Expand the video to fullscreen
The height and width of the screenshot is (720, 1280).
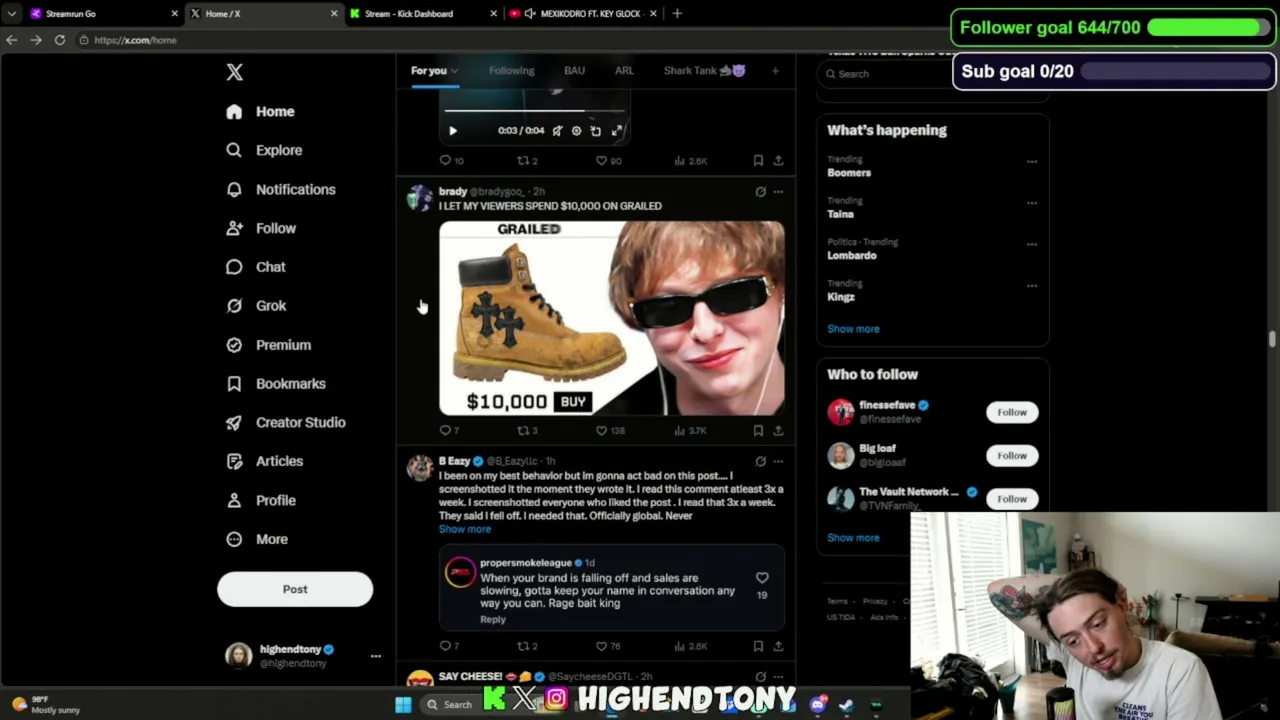point(617,131)
